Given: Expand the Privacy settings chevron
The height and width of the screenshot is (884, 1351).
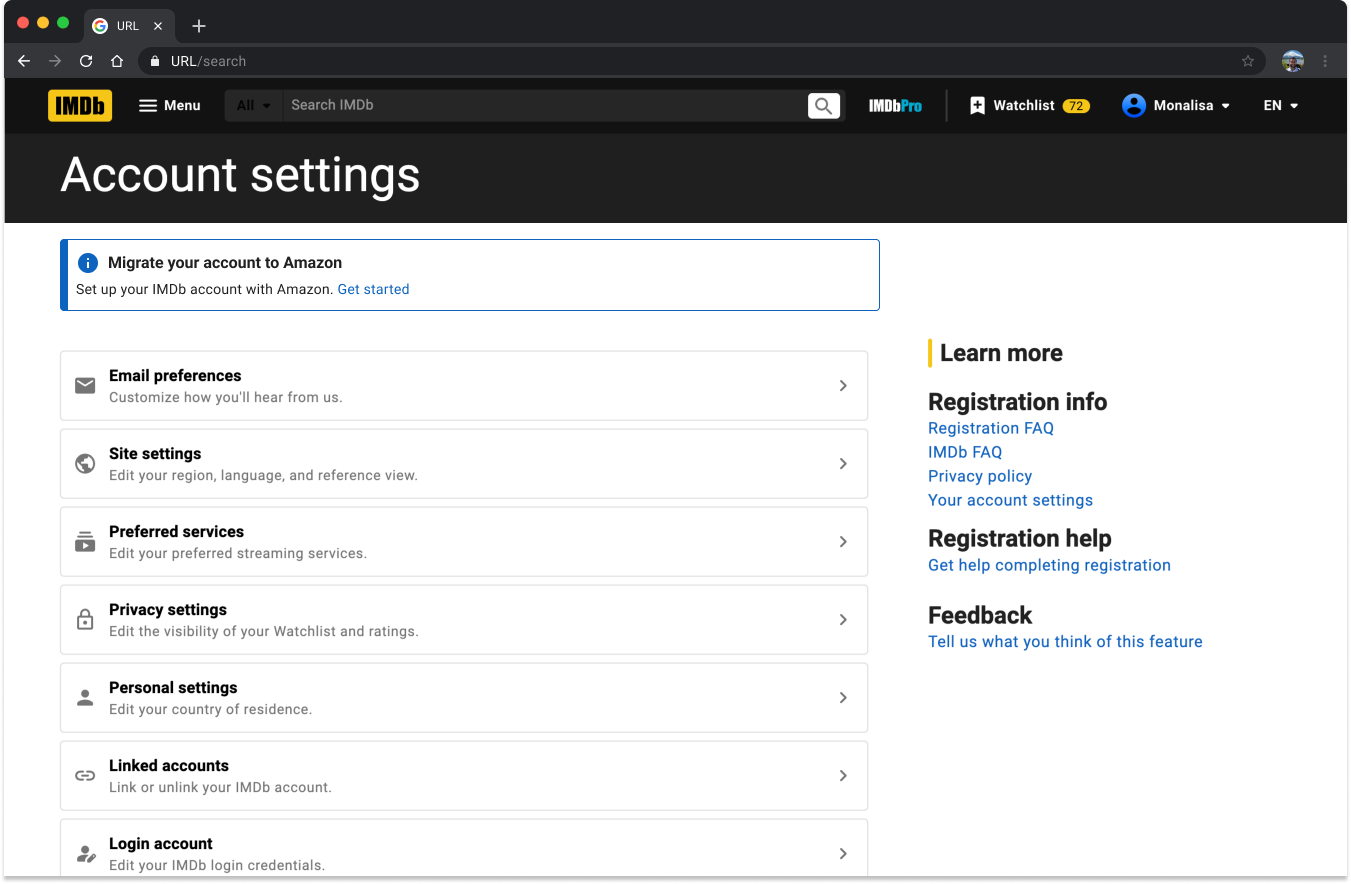Looking at the screenshot, I should pyautogui.click(x=843, y=619).
